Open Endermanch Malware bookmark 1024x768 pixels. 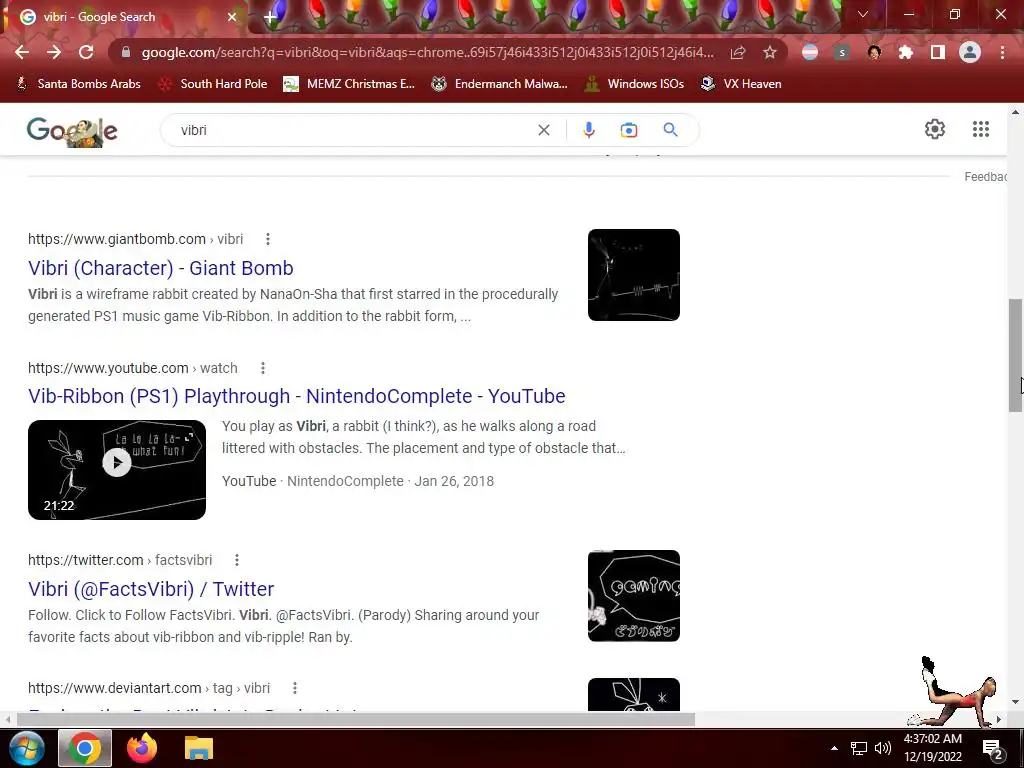(x=499, y=84)
